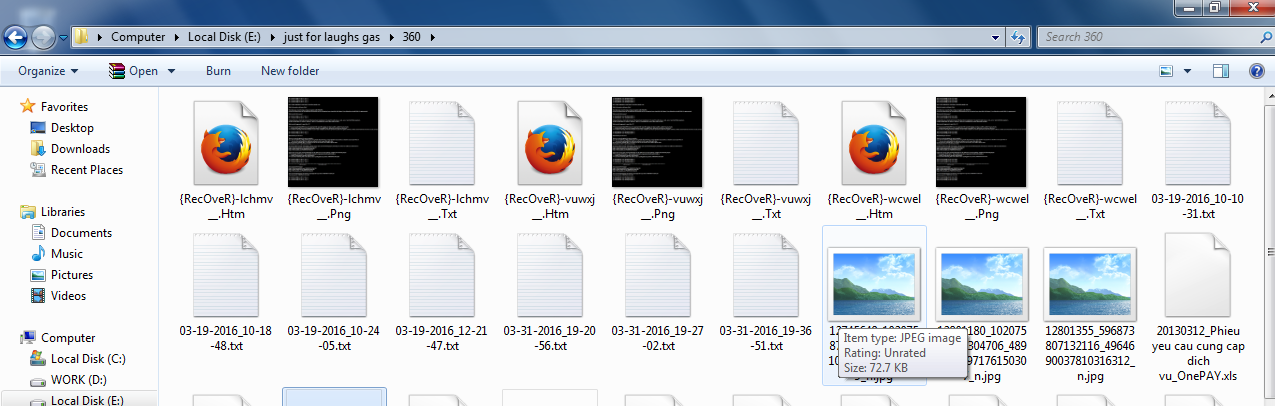1275x408 pixels.
Task: Open the Help icon
Action: click(x=1257, y=71)
